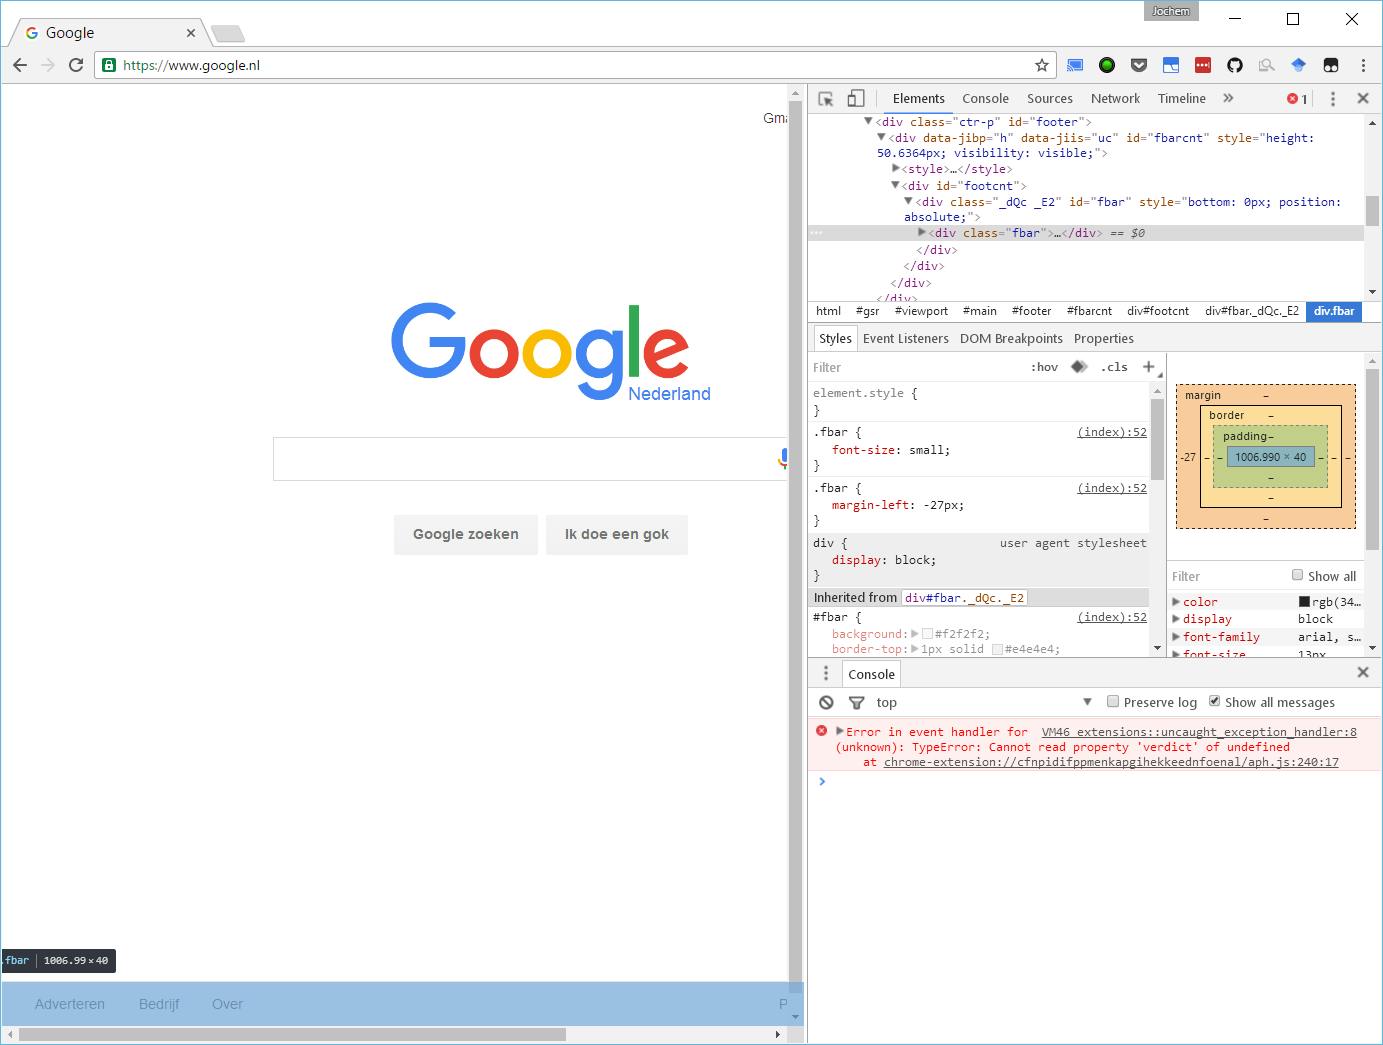Screen dimensions: 1383x1045
Task: Clear the console log
Action: click(x=826, y=702)
